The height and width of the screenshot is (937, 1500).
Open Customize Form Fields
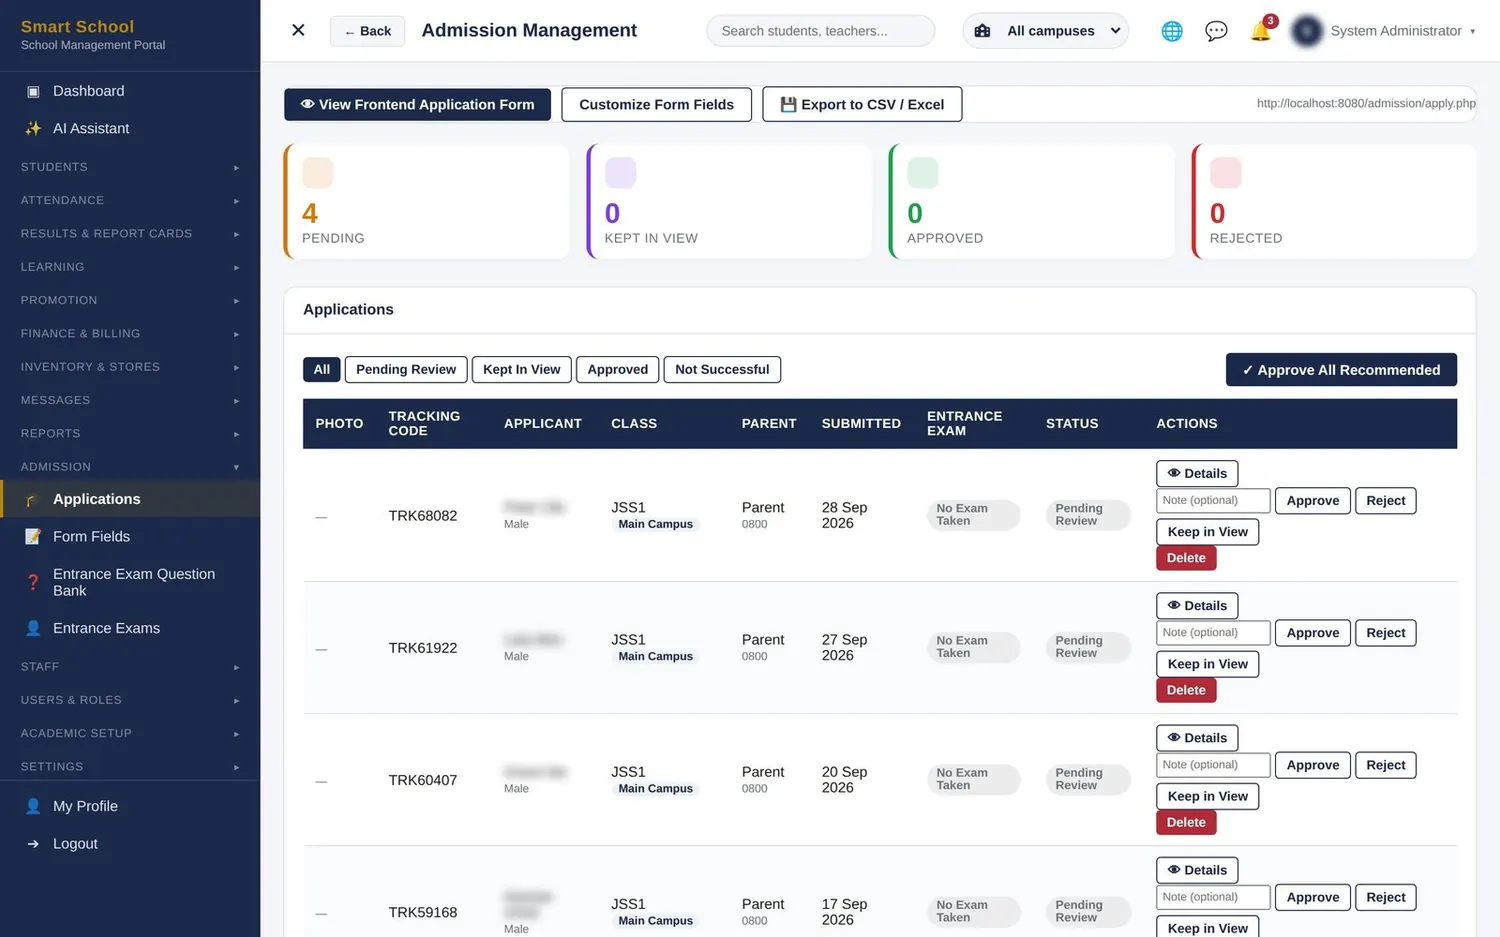(656, 104)
